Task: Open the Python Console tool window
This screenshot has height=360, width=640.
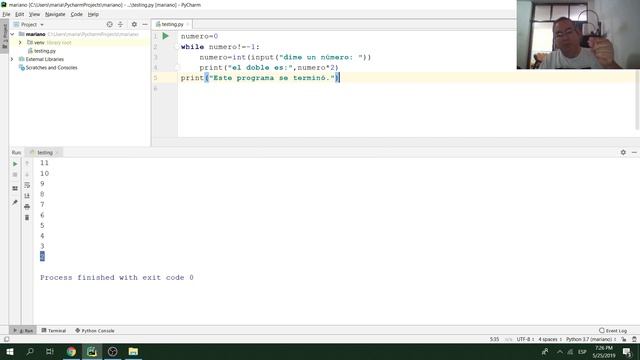Action: (x=95, y=331)
